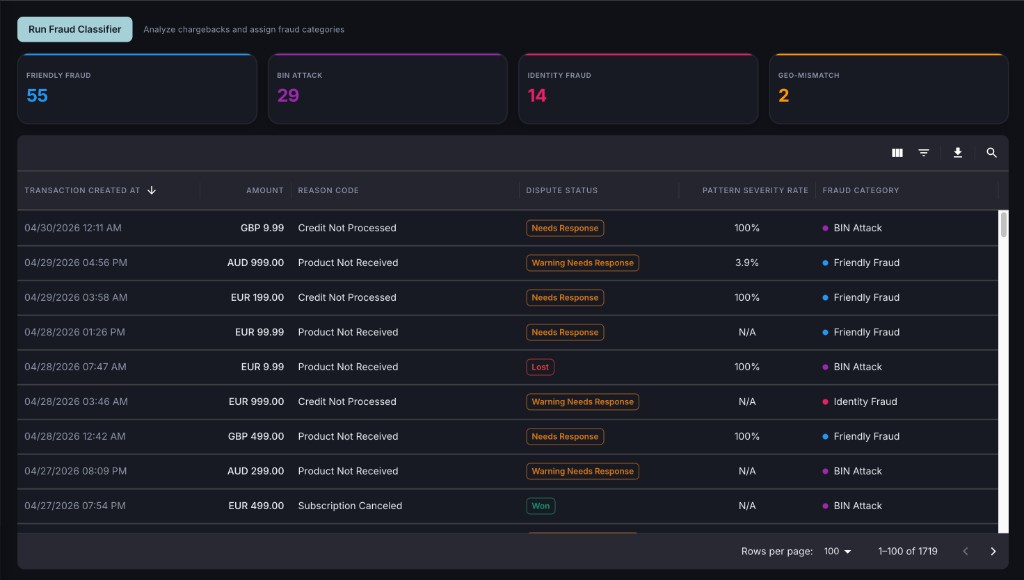Select the Geo-Mismatch summary card
This screenshot has width=1024, height=580.
889,89
